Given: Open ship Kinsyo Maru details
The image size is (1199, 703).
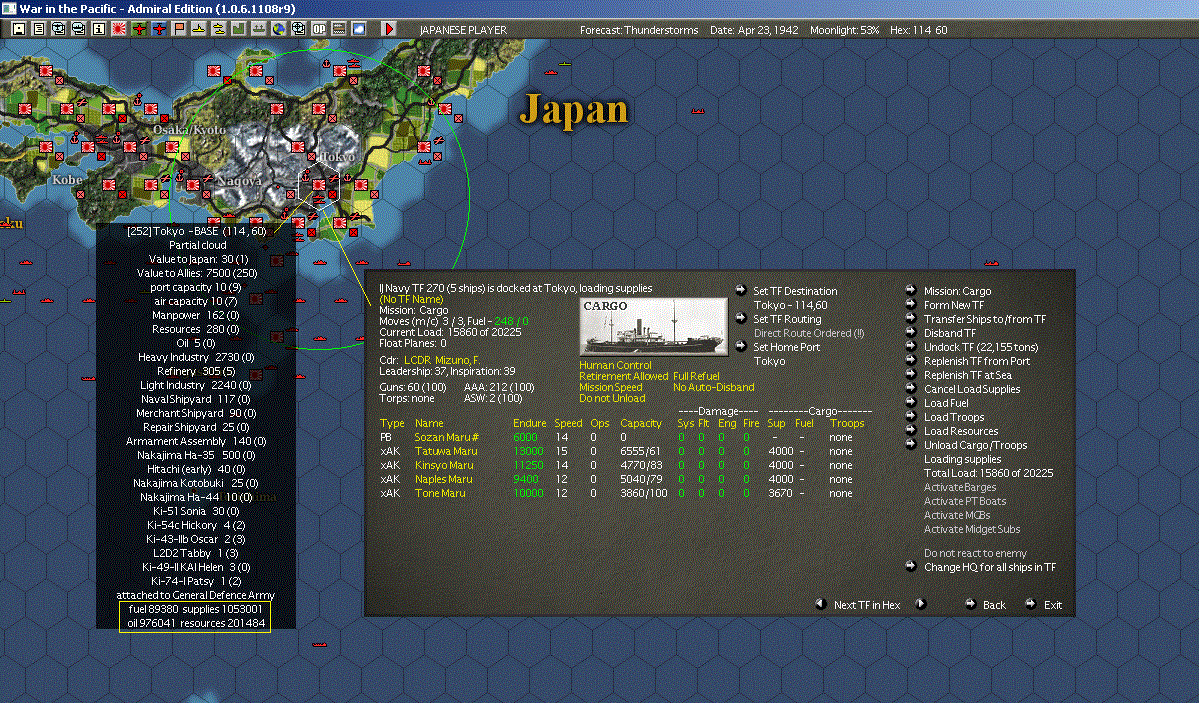Looking at the screenshot, I should (x=444, y=464).
